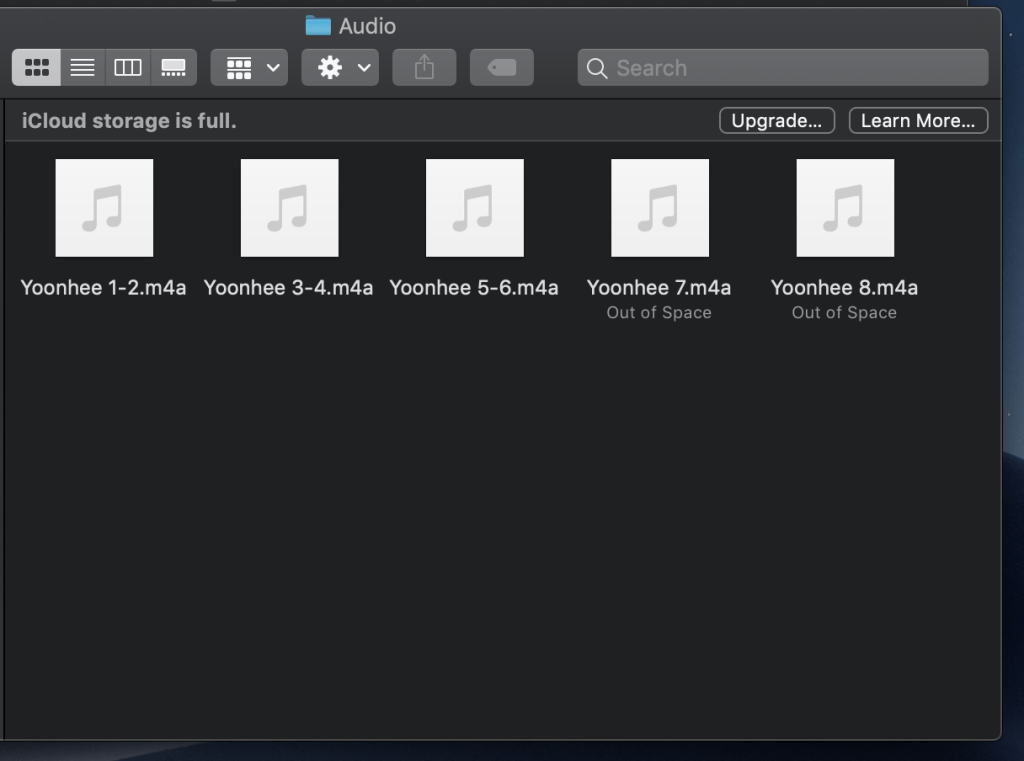
Task: Open the group-by arrangement dropdown
Action: click(249, 68)
